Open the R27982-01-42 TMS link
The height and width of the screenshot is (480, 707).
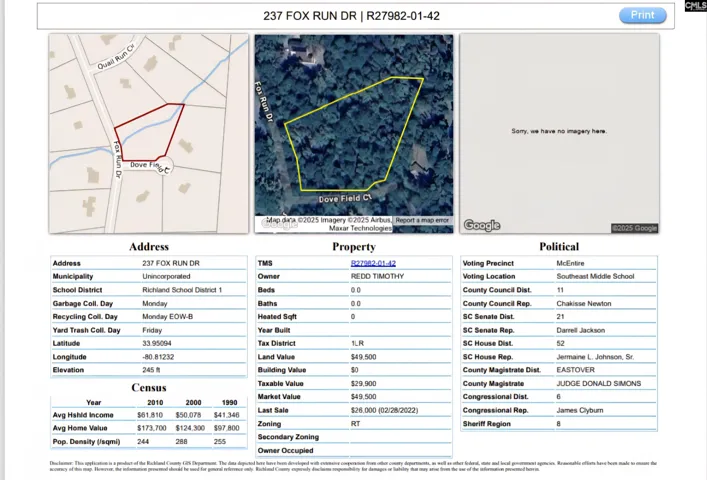373,263
